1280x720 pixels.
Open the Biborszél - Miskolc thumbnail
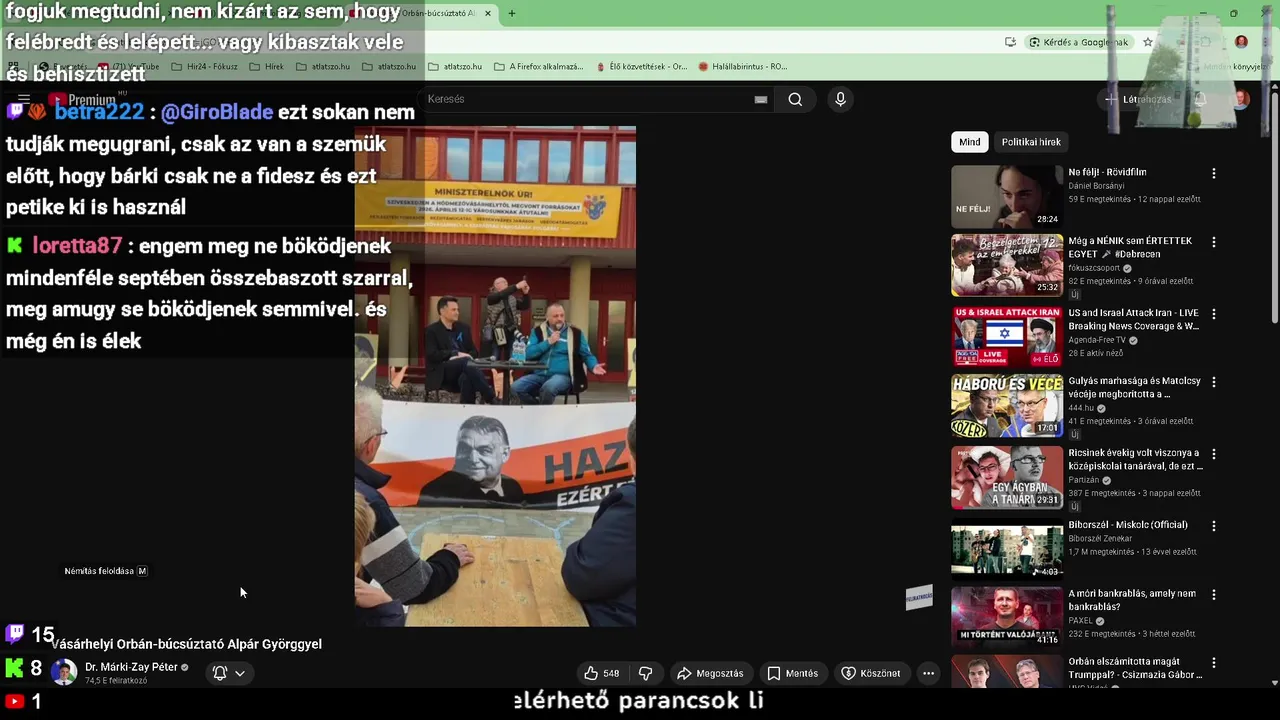click(x=1007, y=549)
